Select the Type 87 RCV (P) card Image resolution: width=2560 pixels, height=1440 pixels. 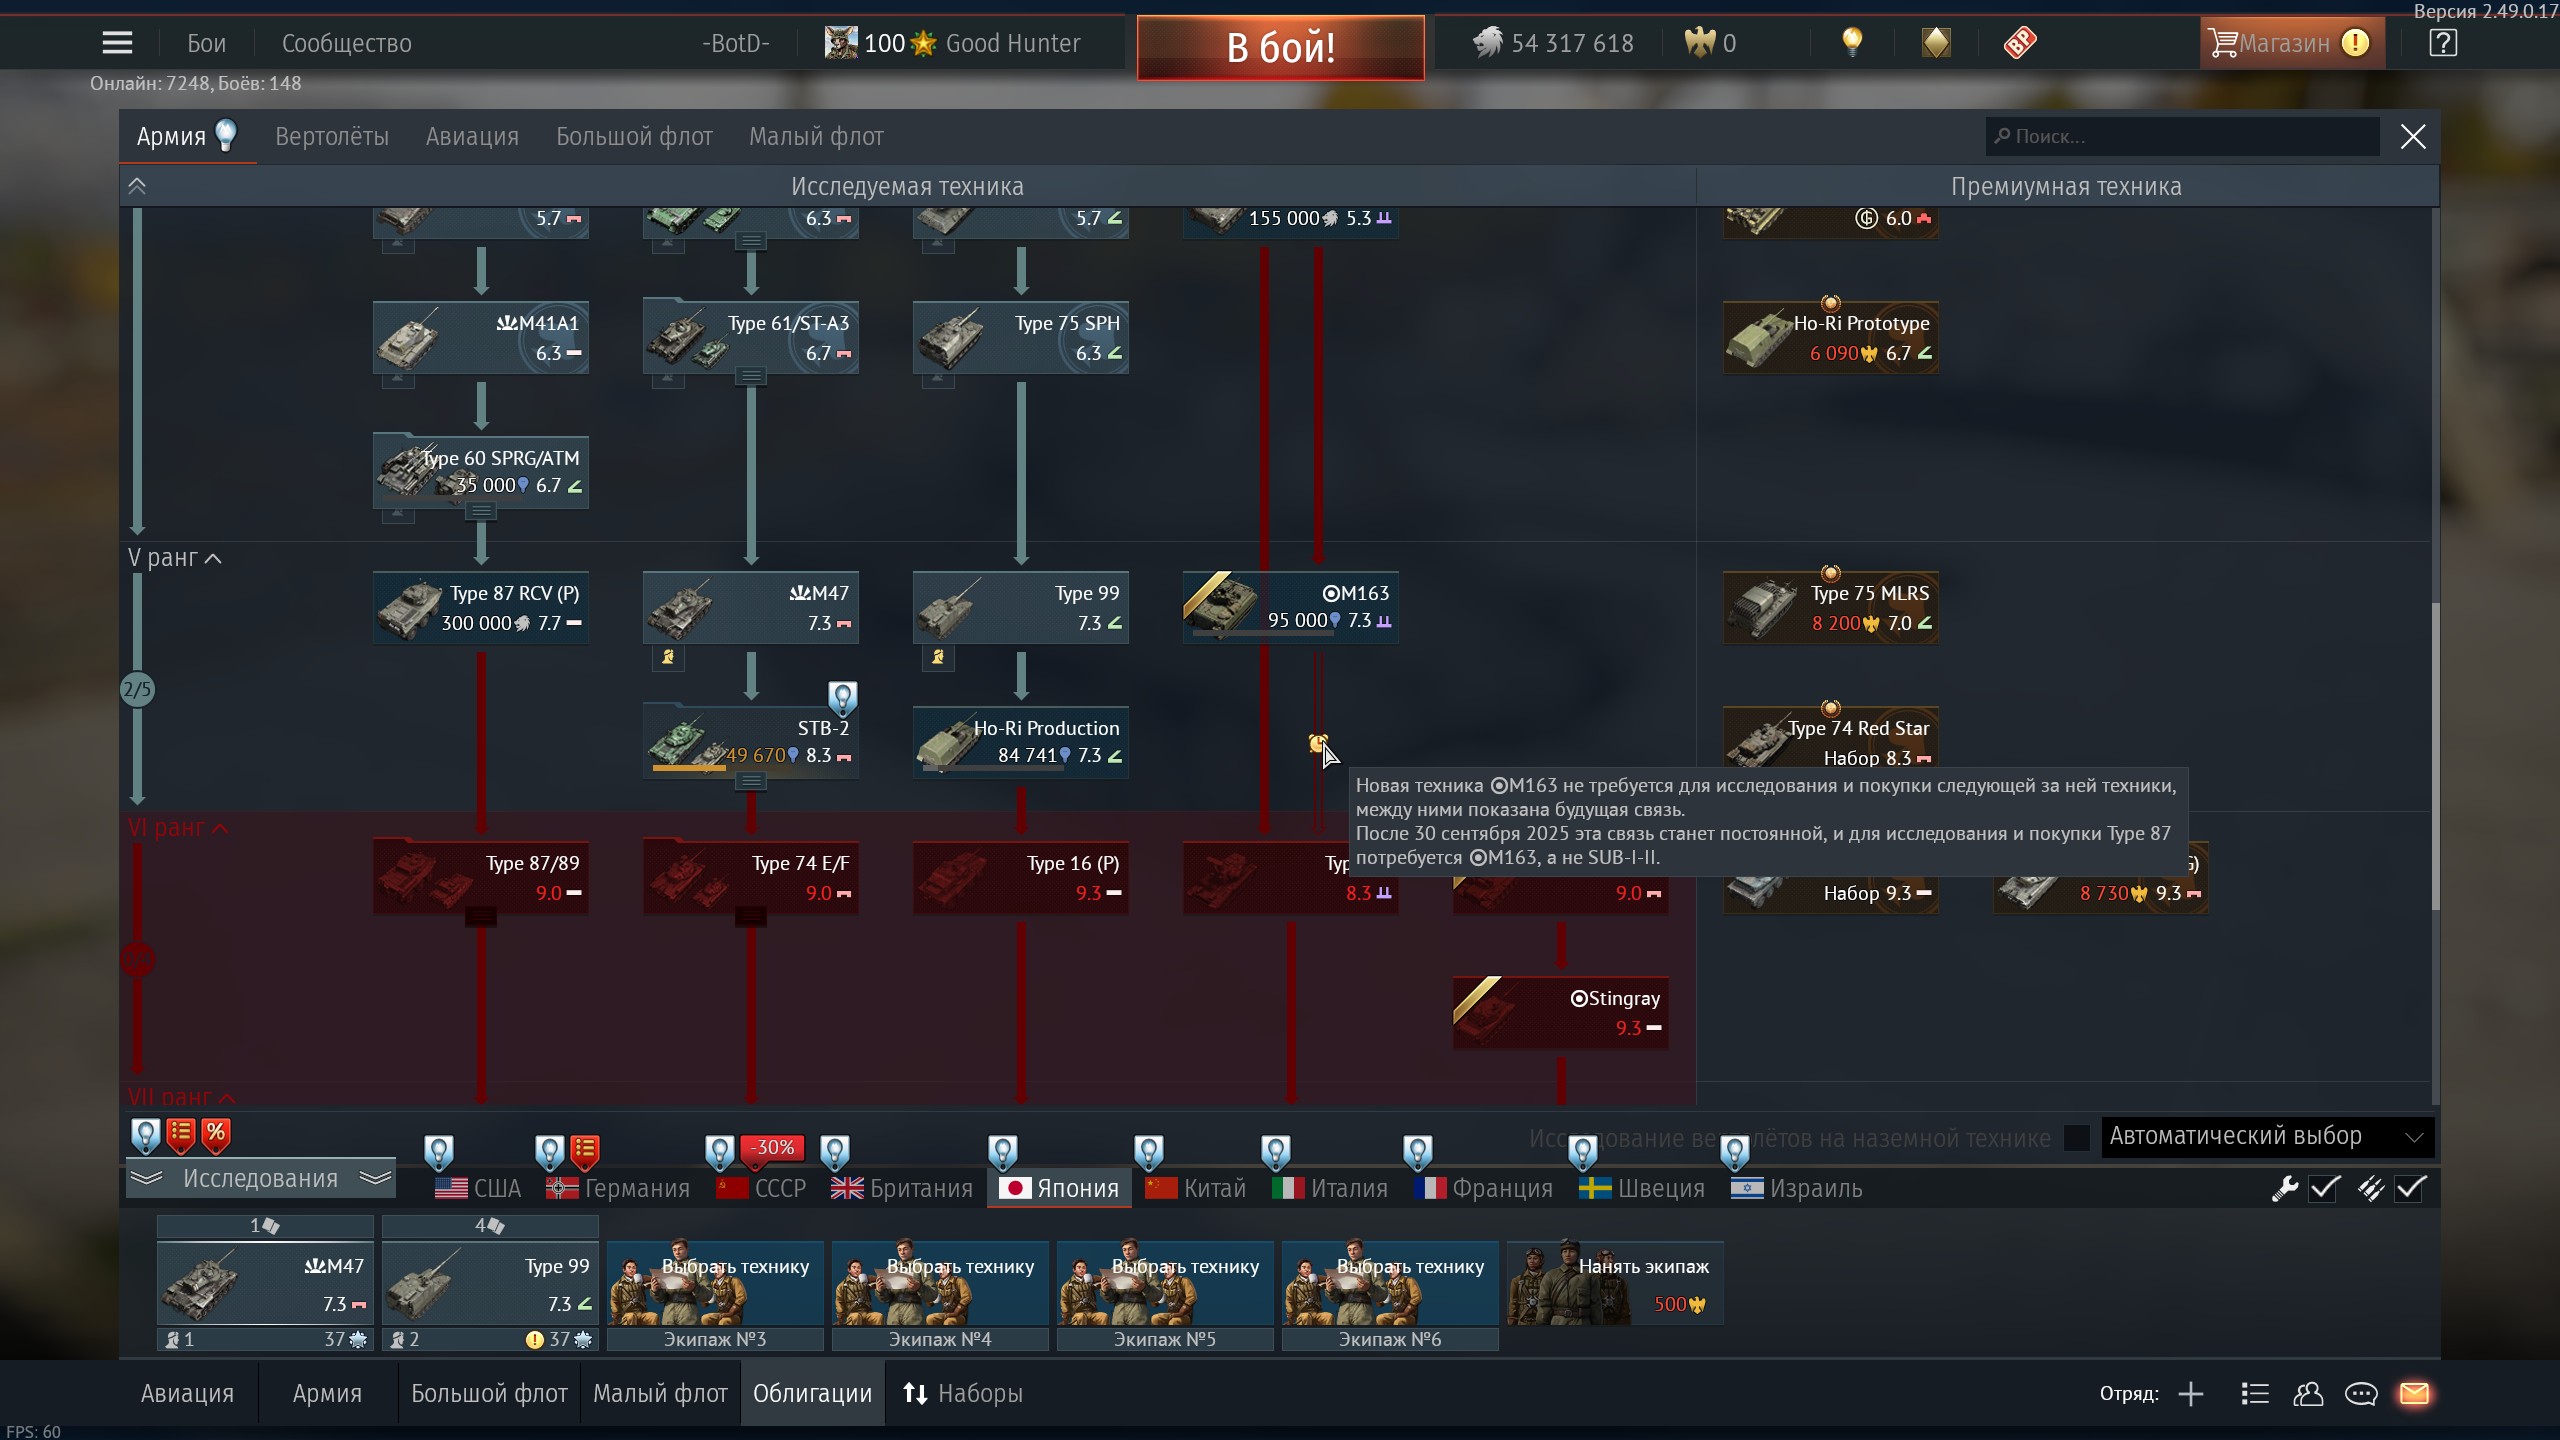coord(481,607)
